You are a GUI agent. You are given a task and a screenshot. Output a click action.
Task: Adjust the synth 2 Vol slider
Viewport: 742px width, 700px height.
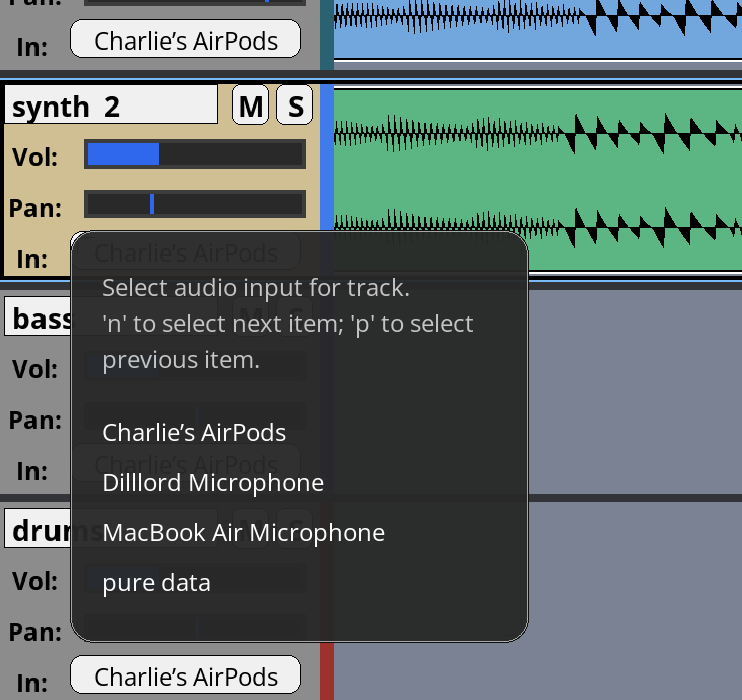[x=195, y=154]
